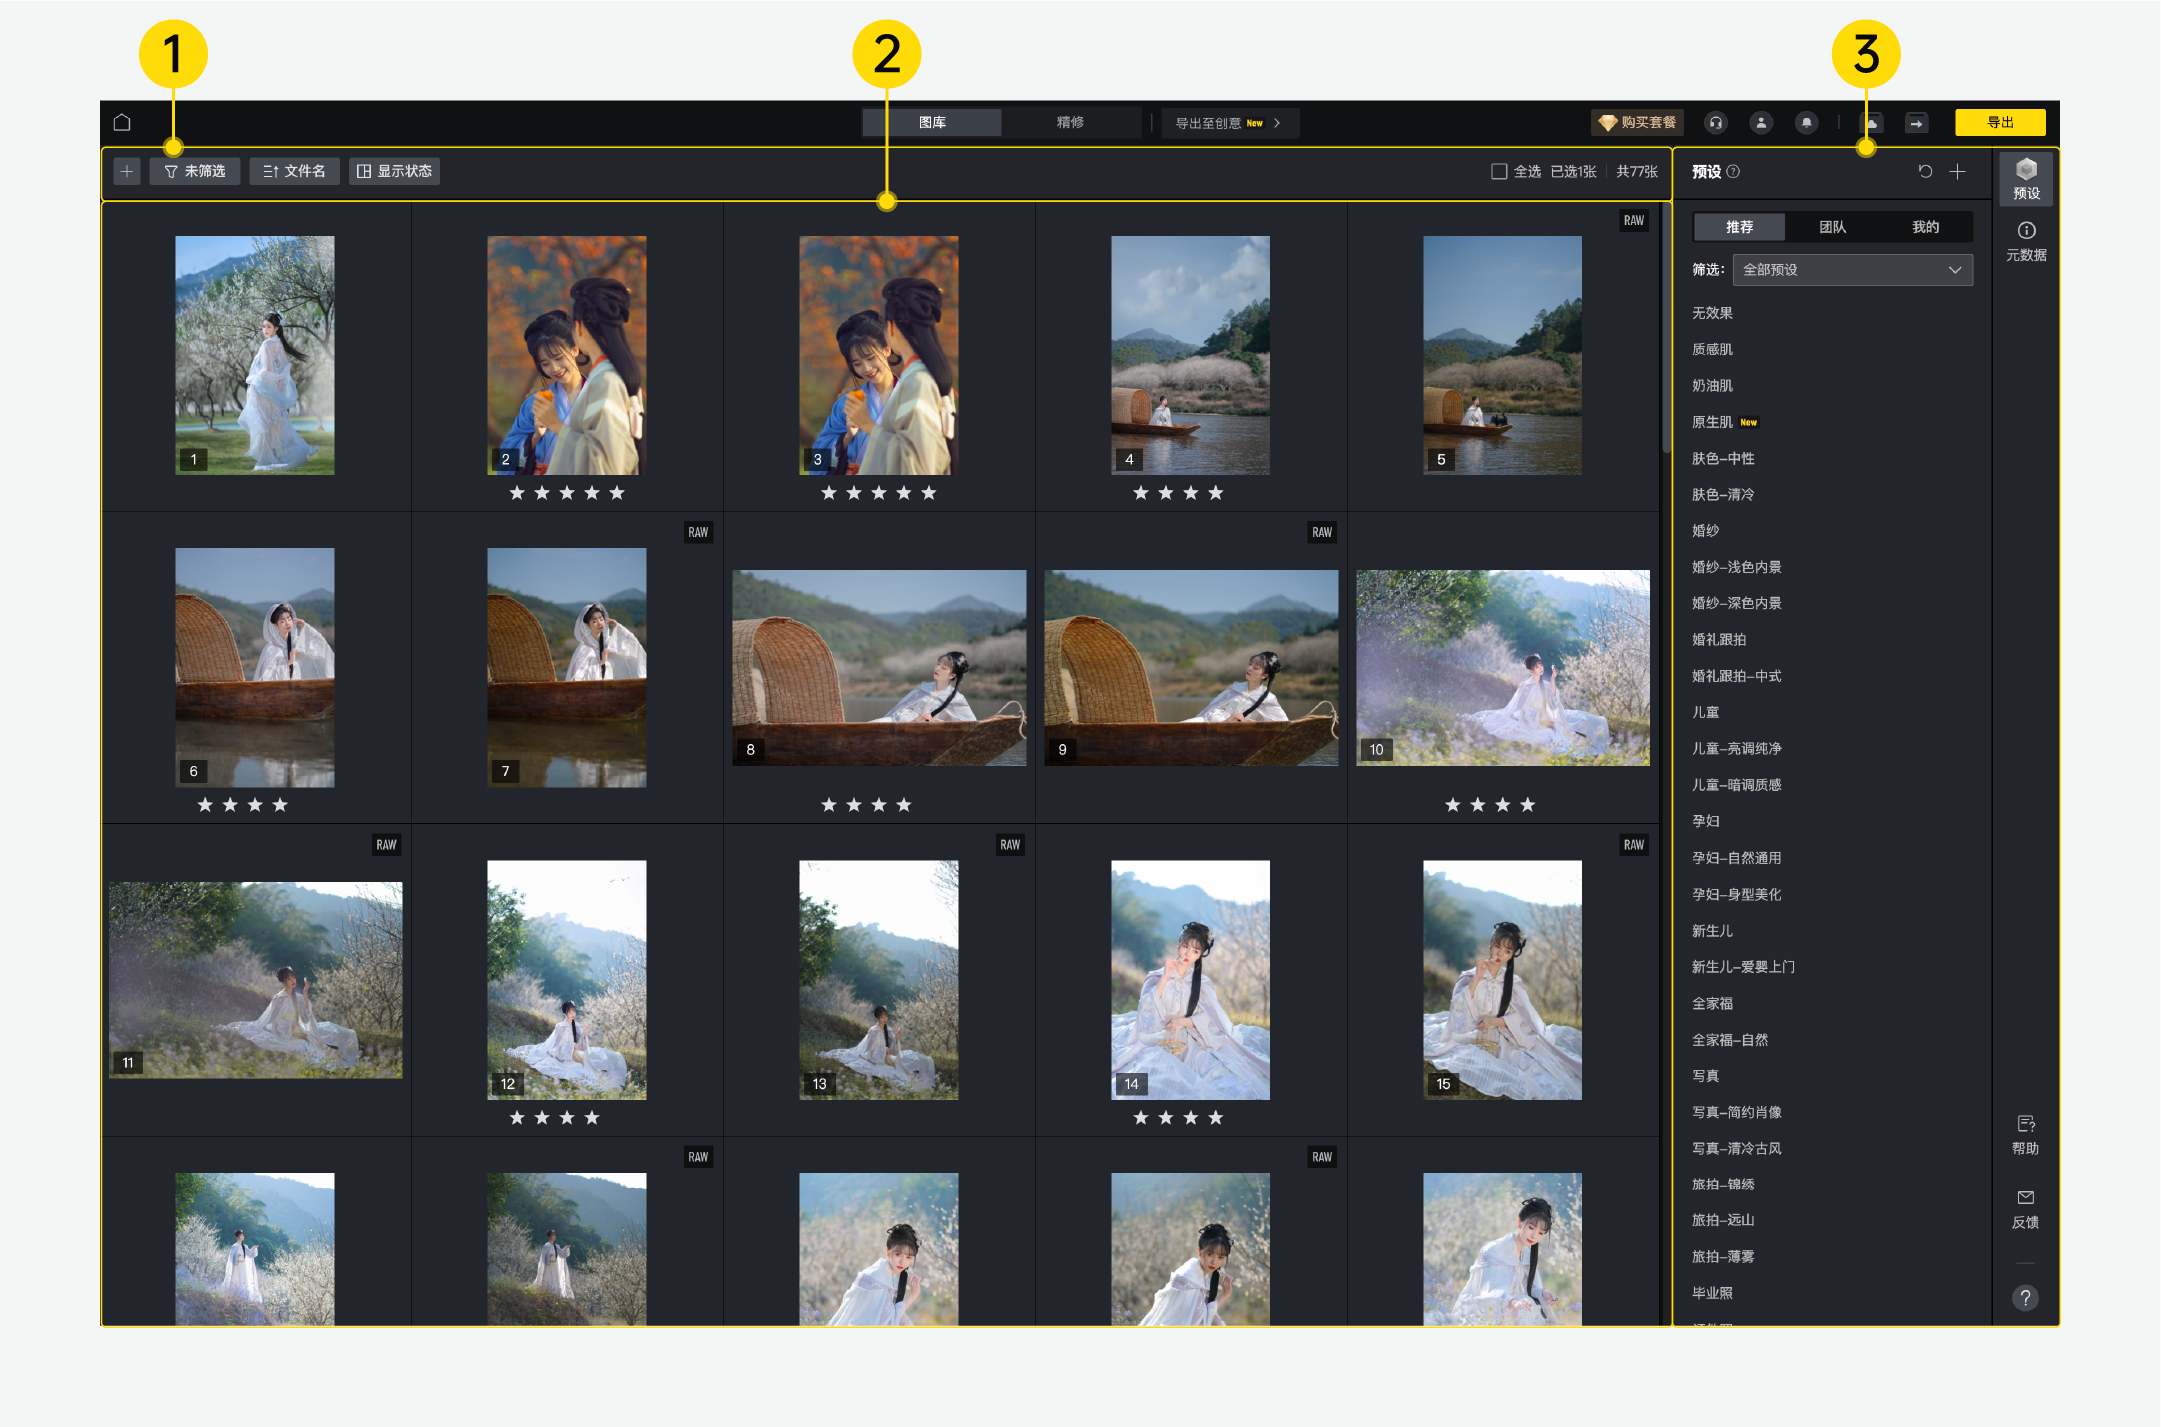Switch to the 团队 presets tab
Image resolution: width=2161 pixels, height=1427 pixels.
pyautogui.click(x=1831, y=227)
